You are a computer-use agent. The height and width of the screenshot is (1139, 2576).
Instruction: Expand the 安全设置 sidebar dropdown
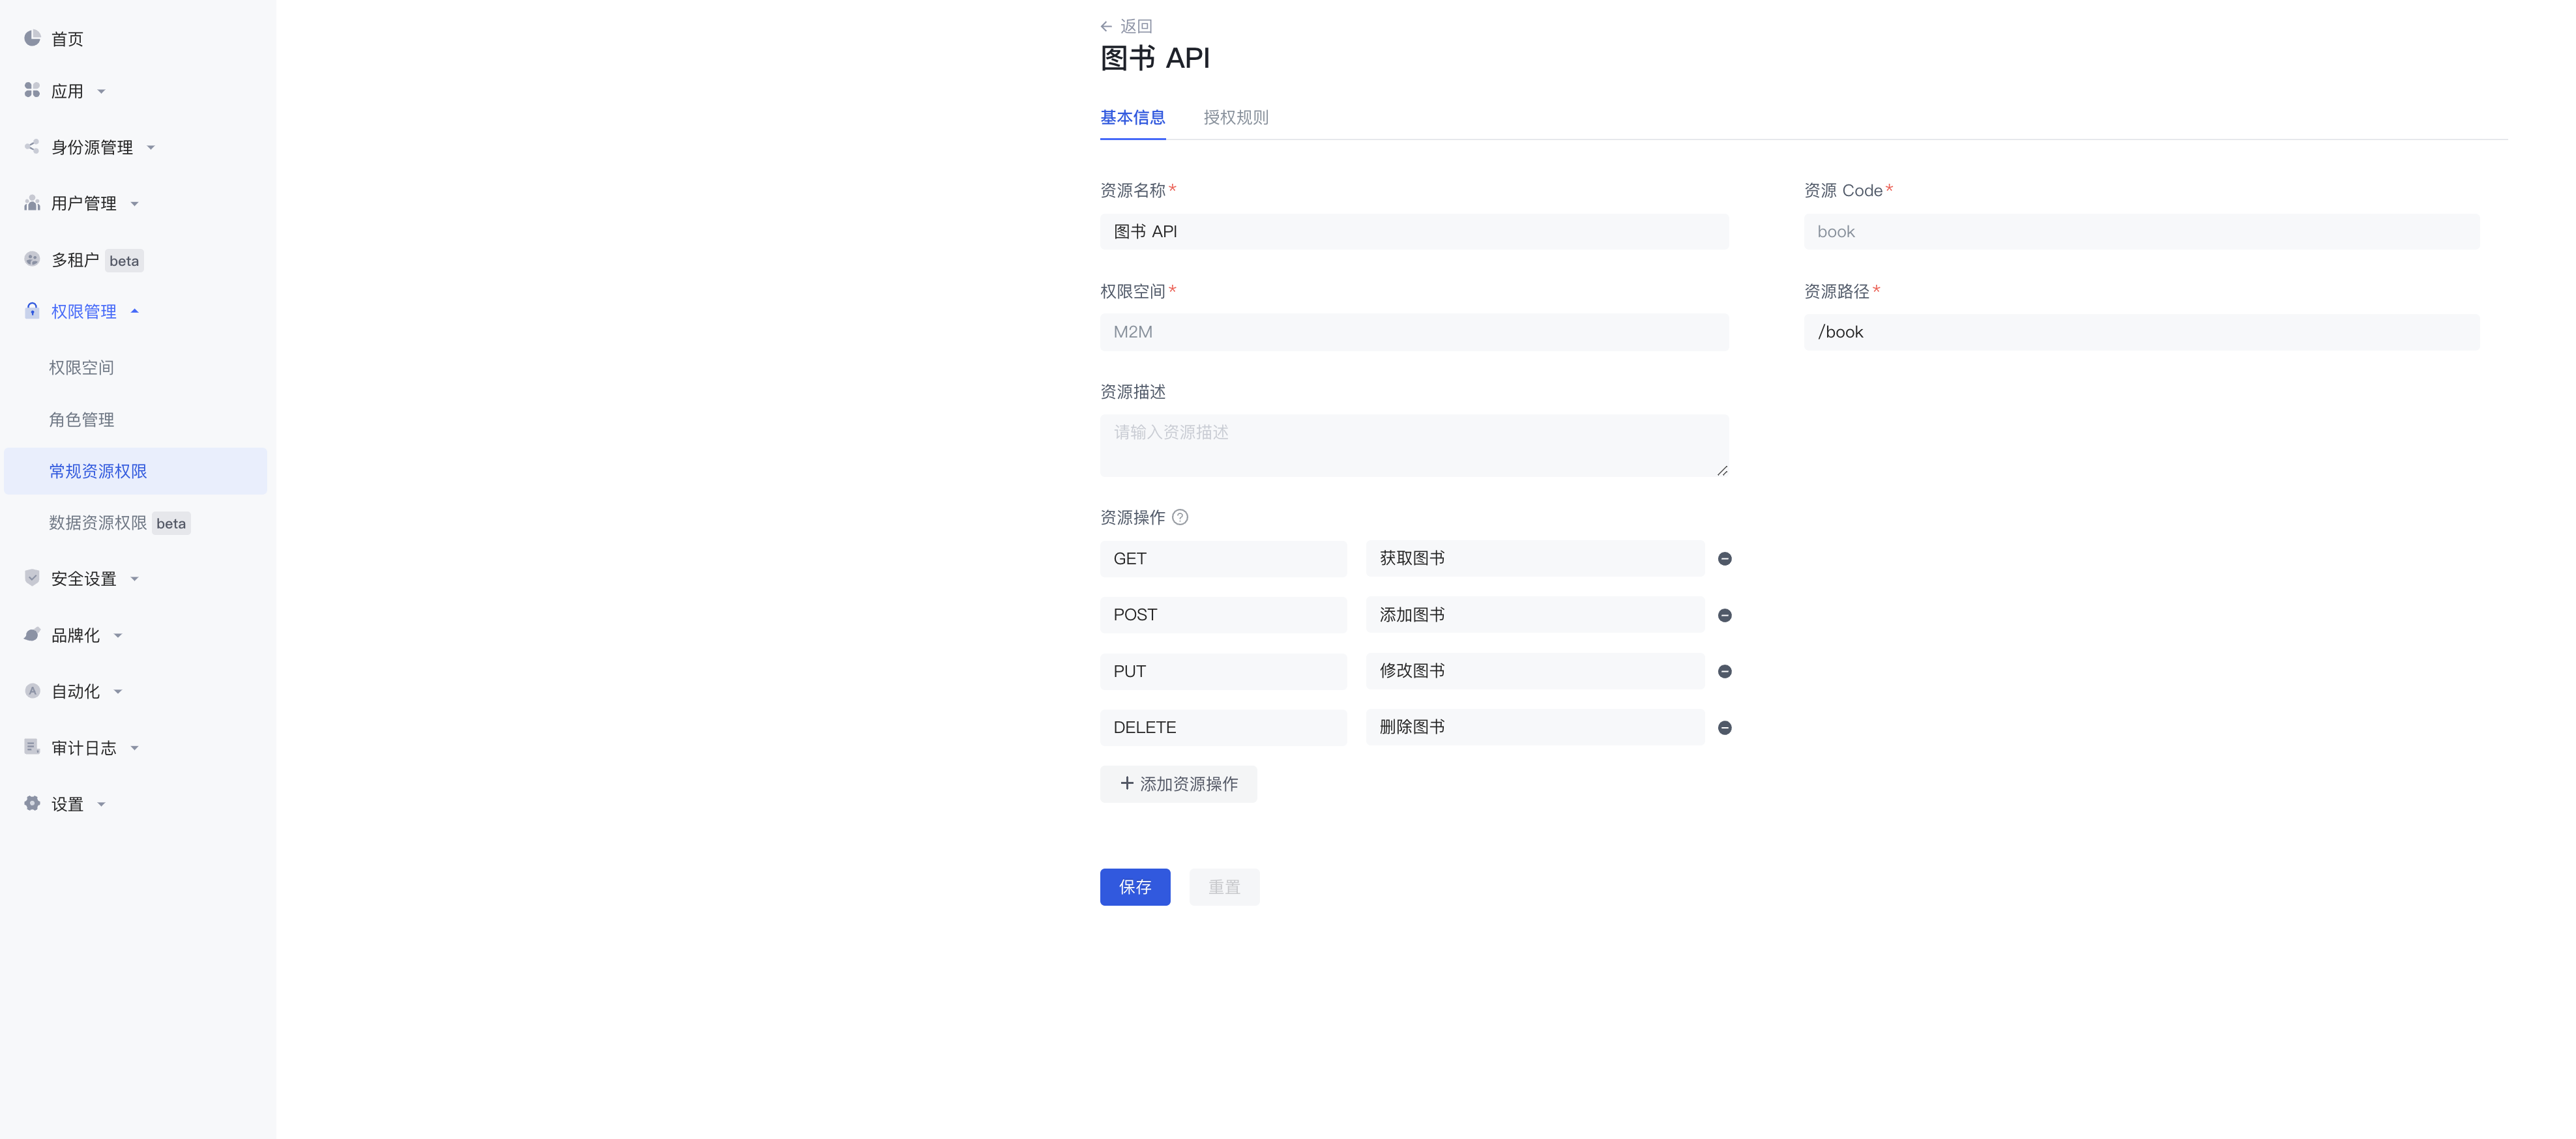(x=135, y=578)
